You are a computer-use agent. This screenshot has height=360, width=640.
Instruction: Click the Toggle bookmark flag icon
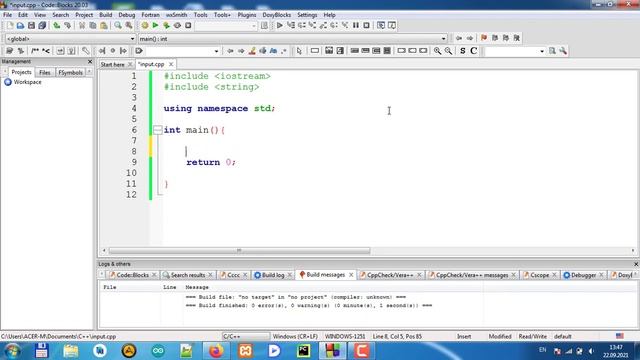click(x=484, y=38)
